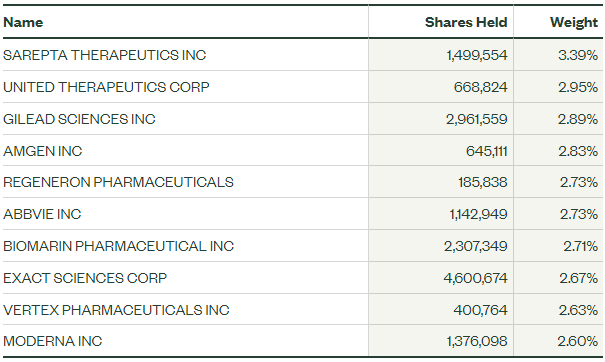Click Vertex Pharmaceuticals Inc name
Viewport: 605px width, 362px height.
coord(116,310)
